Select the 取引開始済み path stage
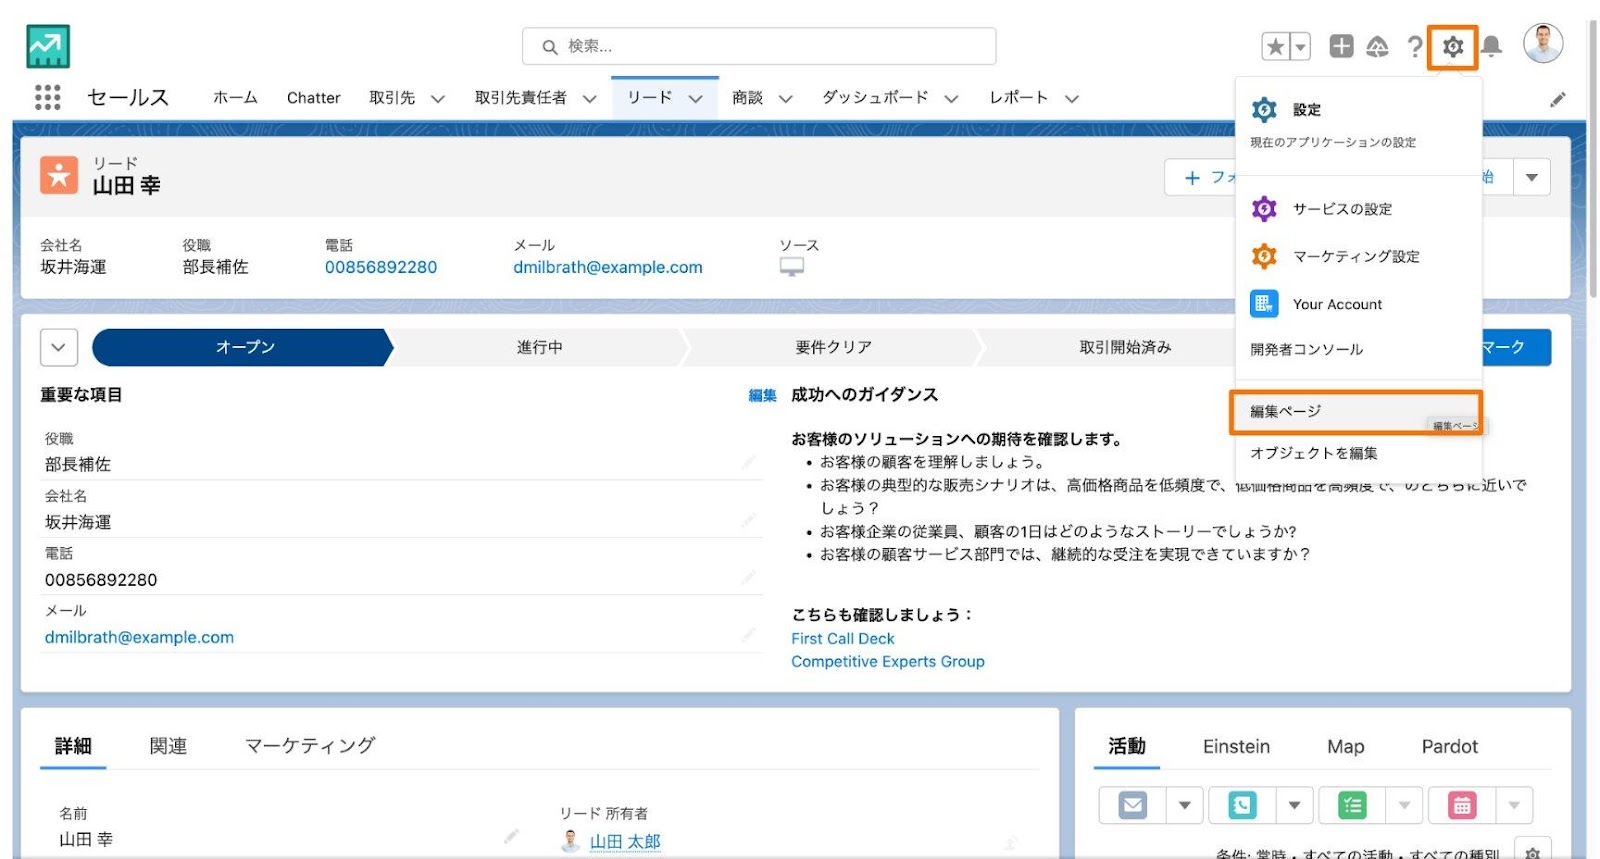1600x859 pixels. (1125, 347)
